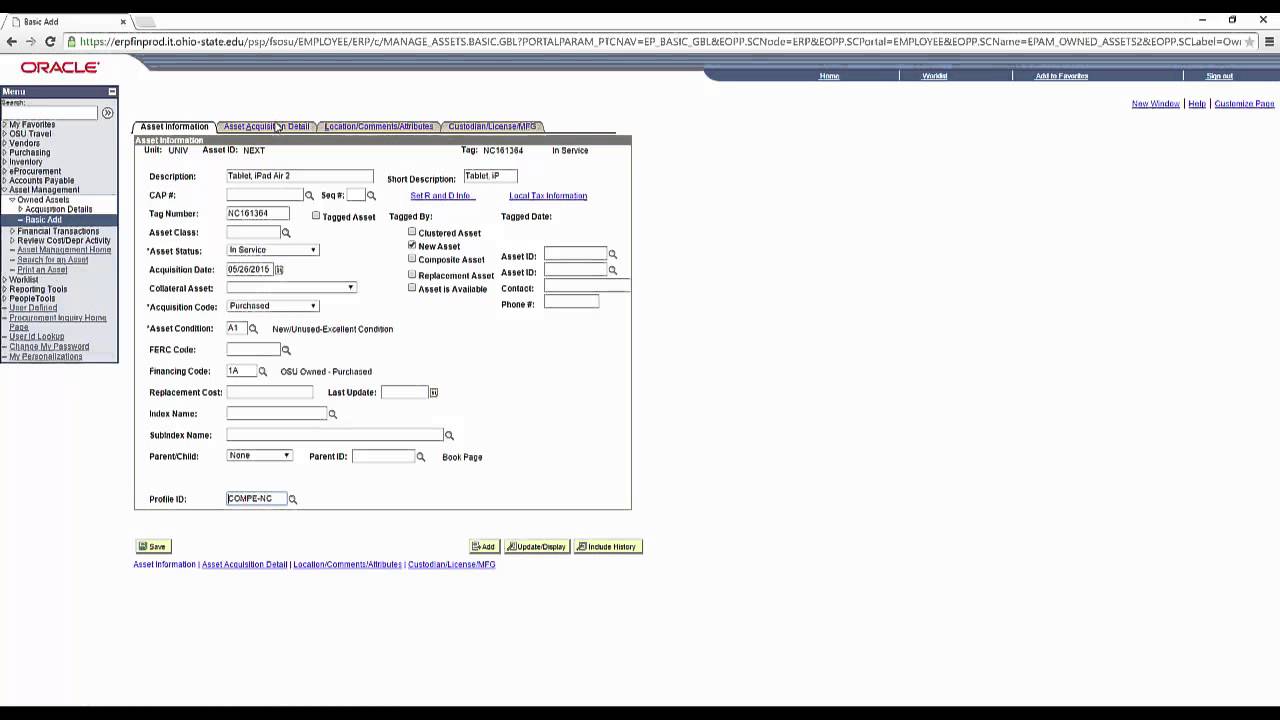Click the Oracle logo
Screen dimensions: 1280x720
60,68
